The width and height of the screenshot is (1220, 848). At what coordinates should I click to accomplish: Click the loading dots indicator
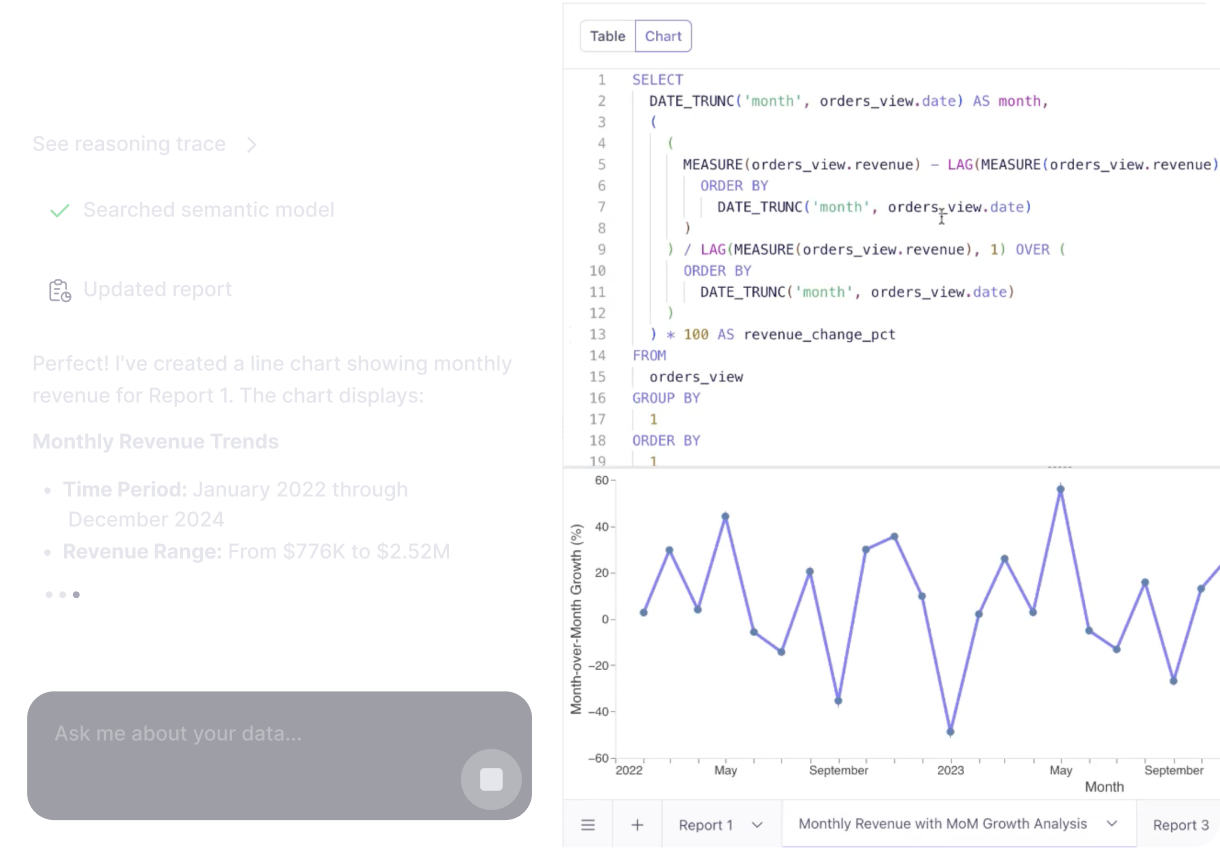62,595
